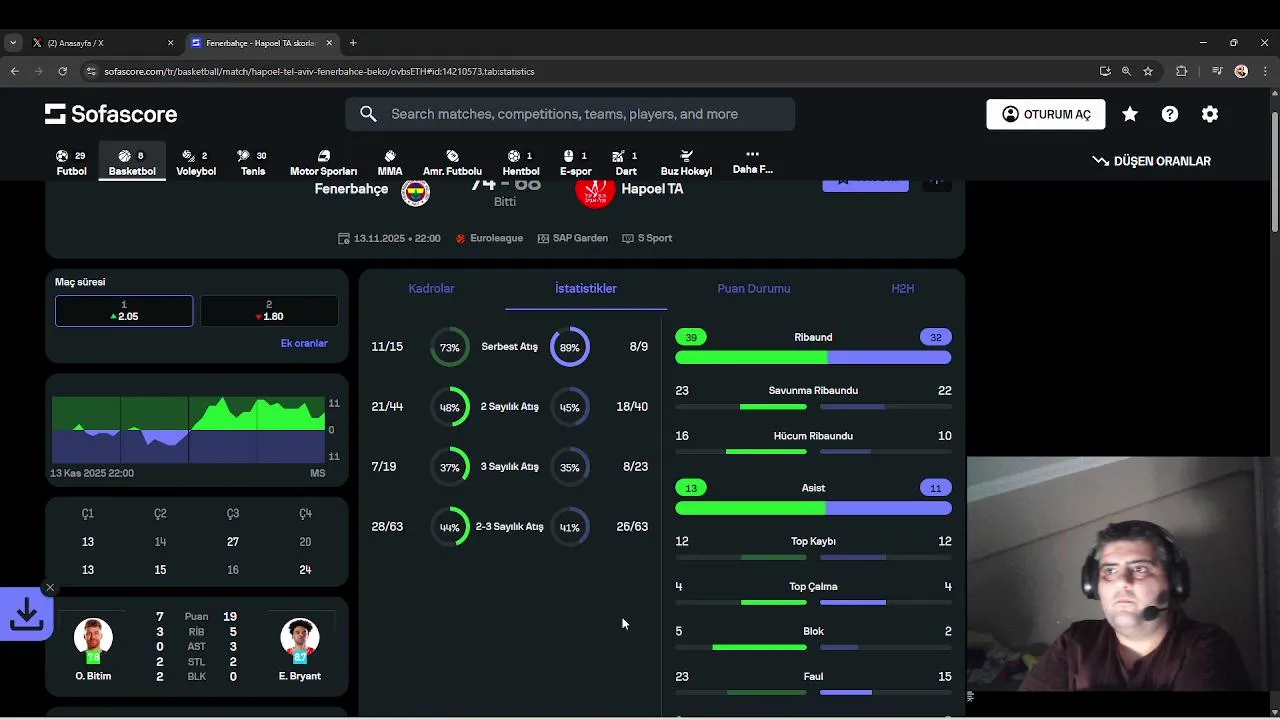
Task: Close the download widget with X
Action: [x=50, y=588]
